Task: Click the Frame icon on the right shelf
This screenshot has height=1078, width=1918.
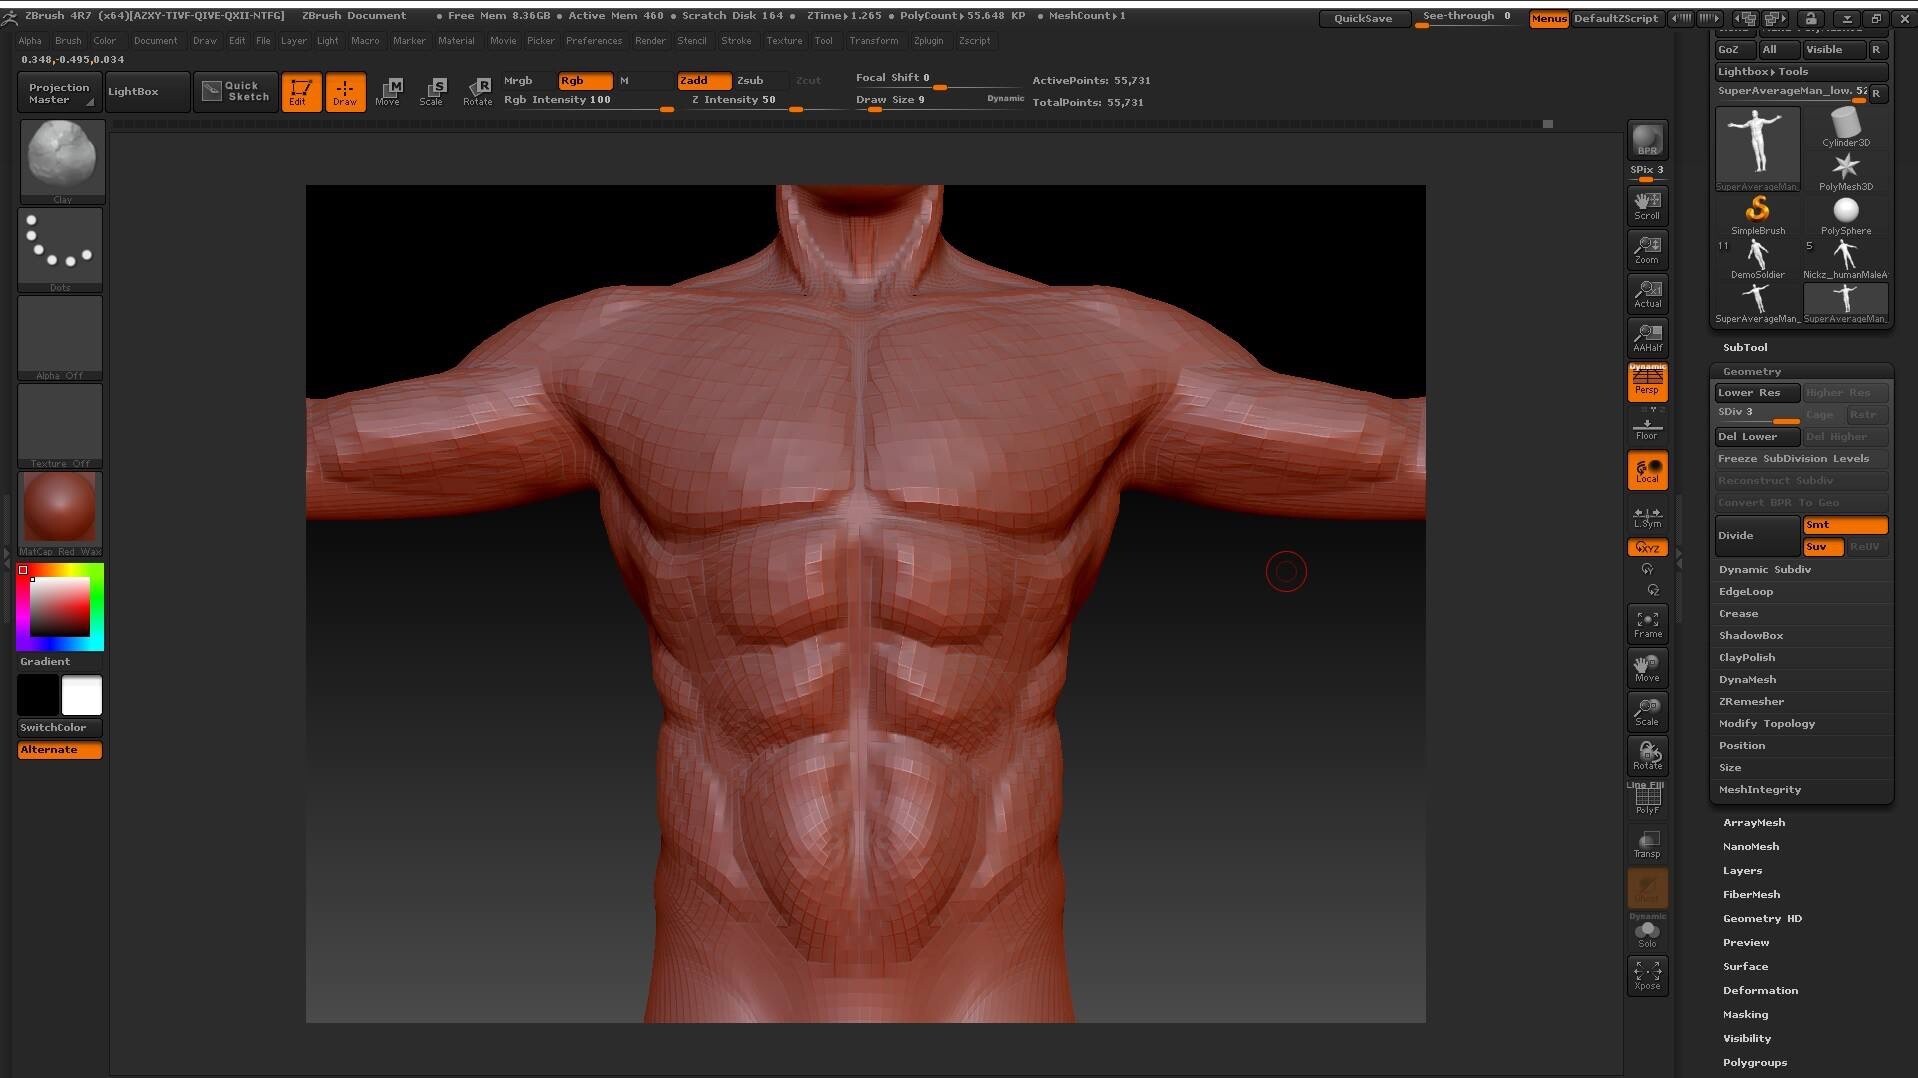Action: coord(1646,623)
